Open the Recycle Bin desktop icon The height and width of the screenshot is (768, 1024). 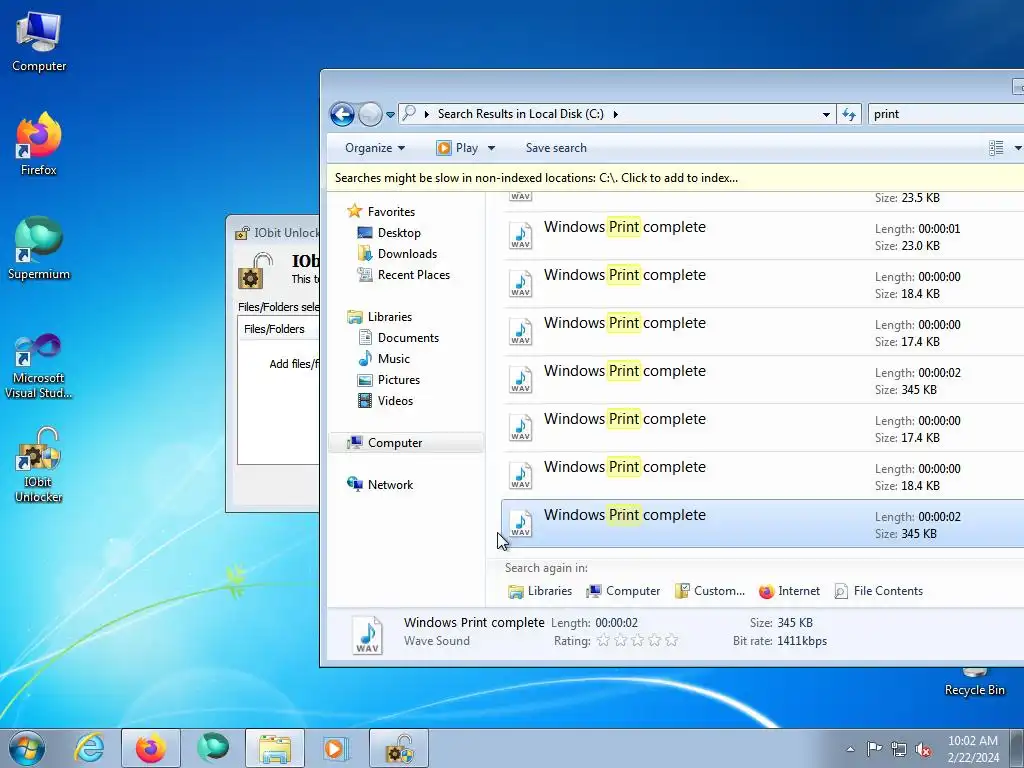974,683
